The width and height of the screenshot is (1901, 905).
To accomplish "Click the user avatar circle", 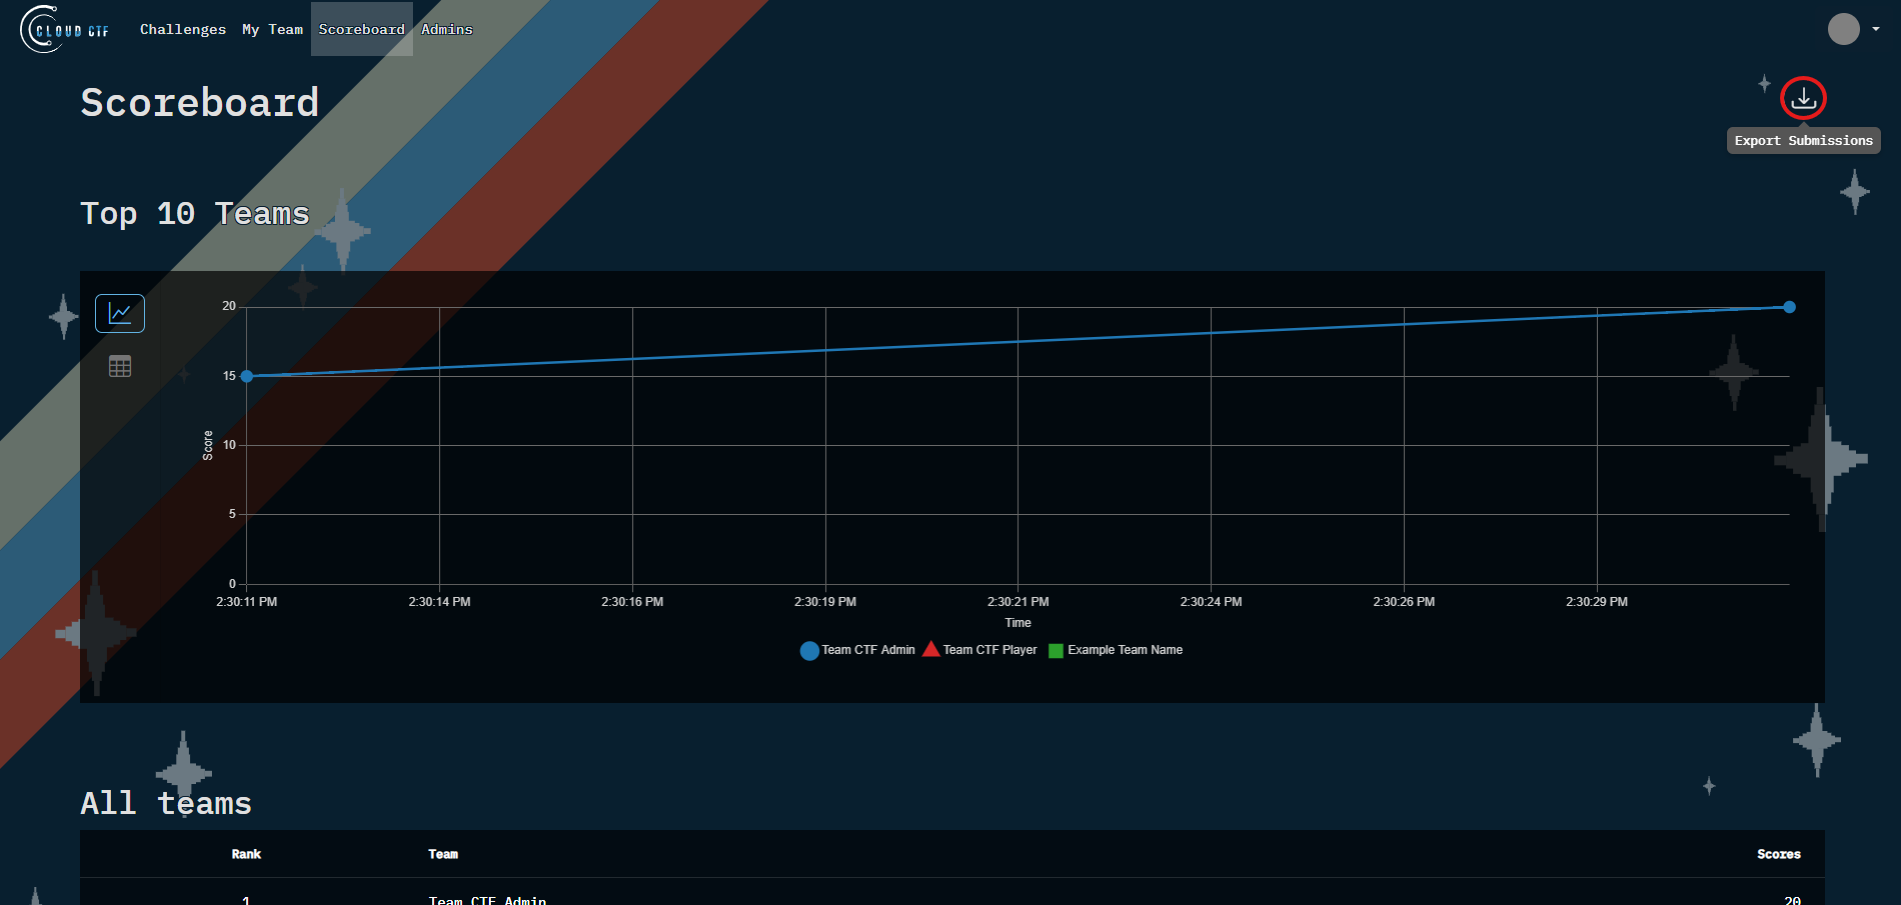I will 1843,29.
